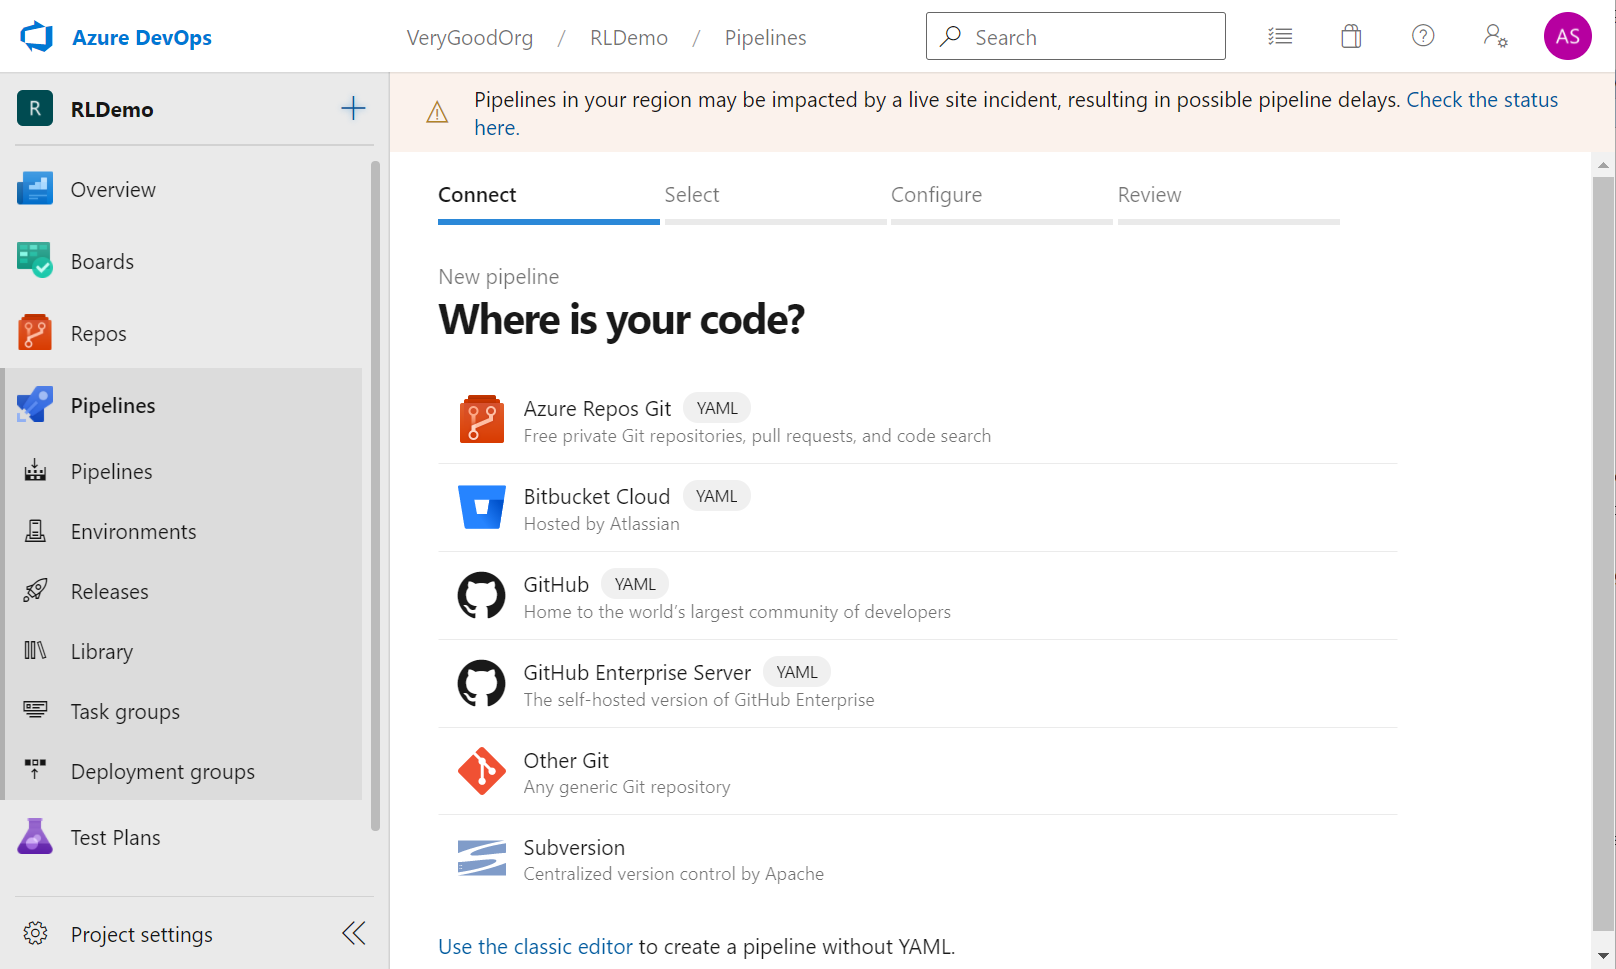Click the Library books icon
Image resolution: width=1616 pixels, height=969 pixels.
(35, 650)
